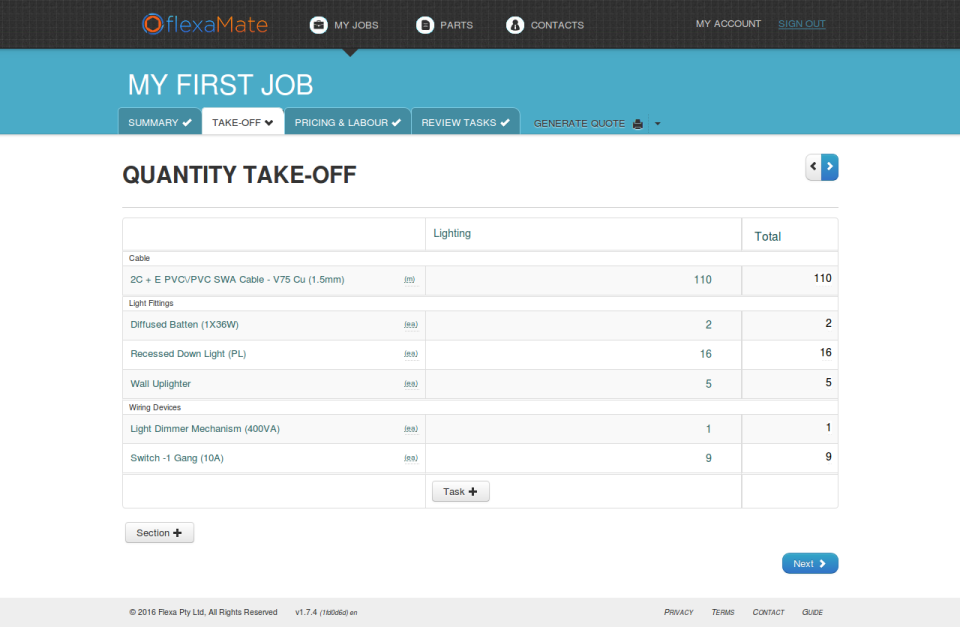Screen dimensions: 960x627
Task: Click the flexaMate logo
Action: pyautogui.click(x=205, y=23)
